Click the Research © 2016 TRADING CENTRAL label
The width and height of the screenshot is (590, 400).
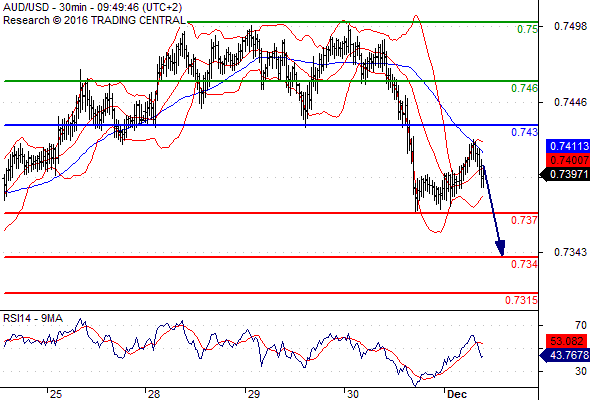coord(94,20)
